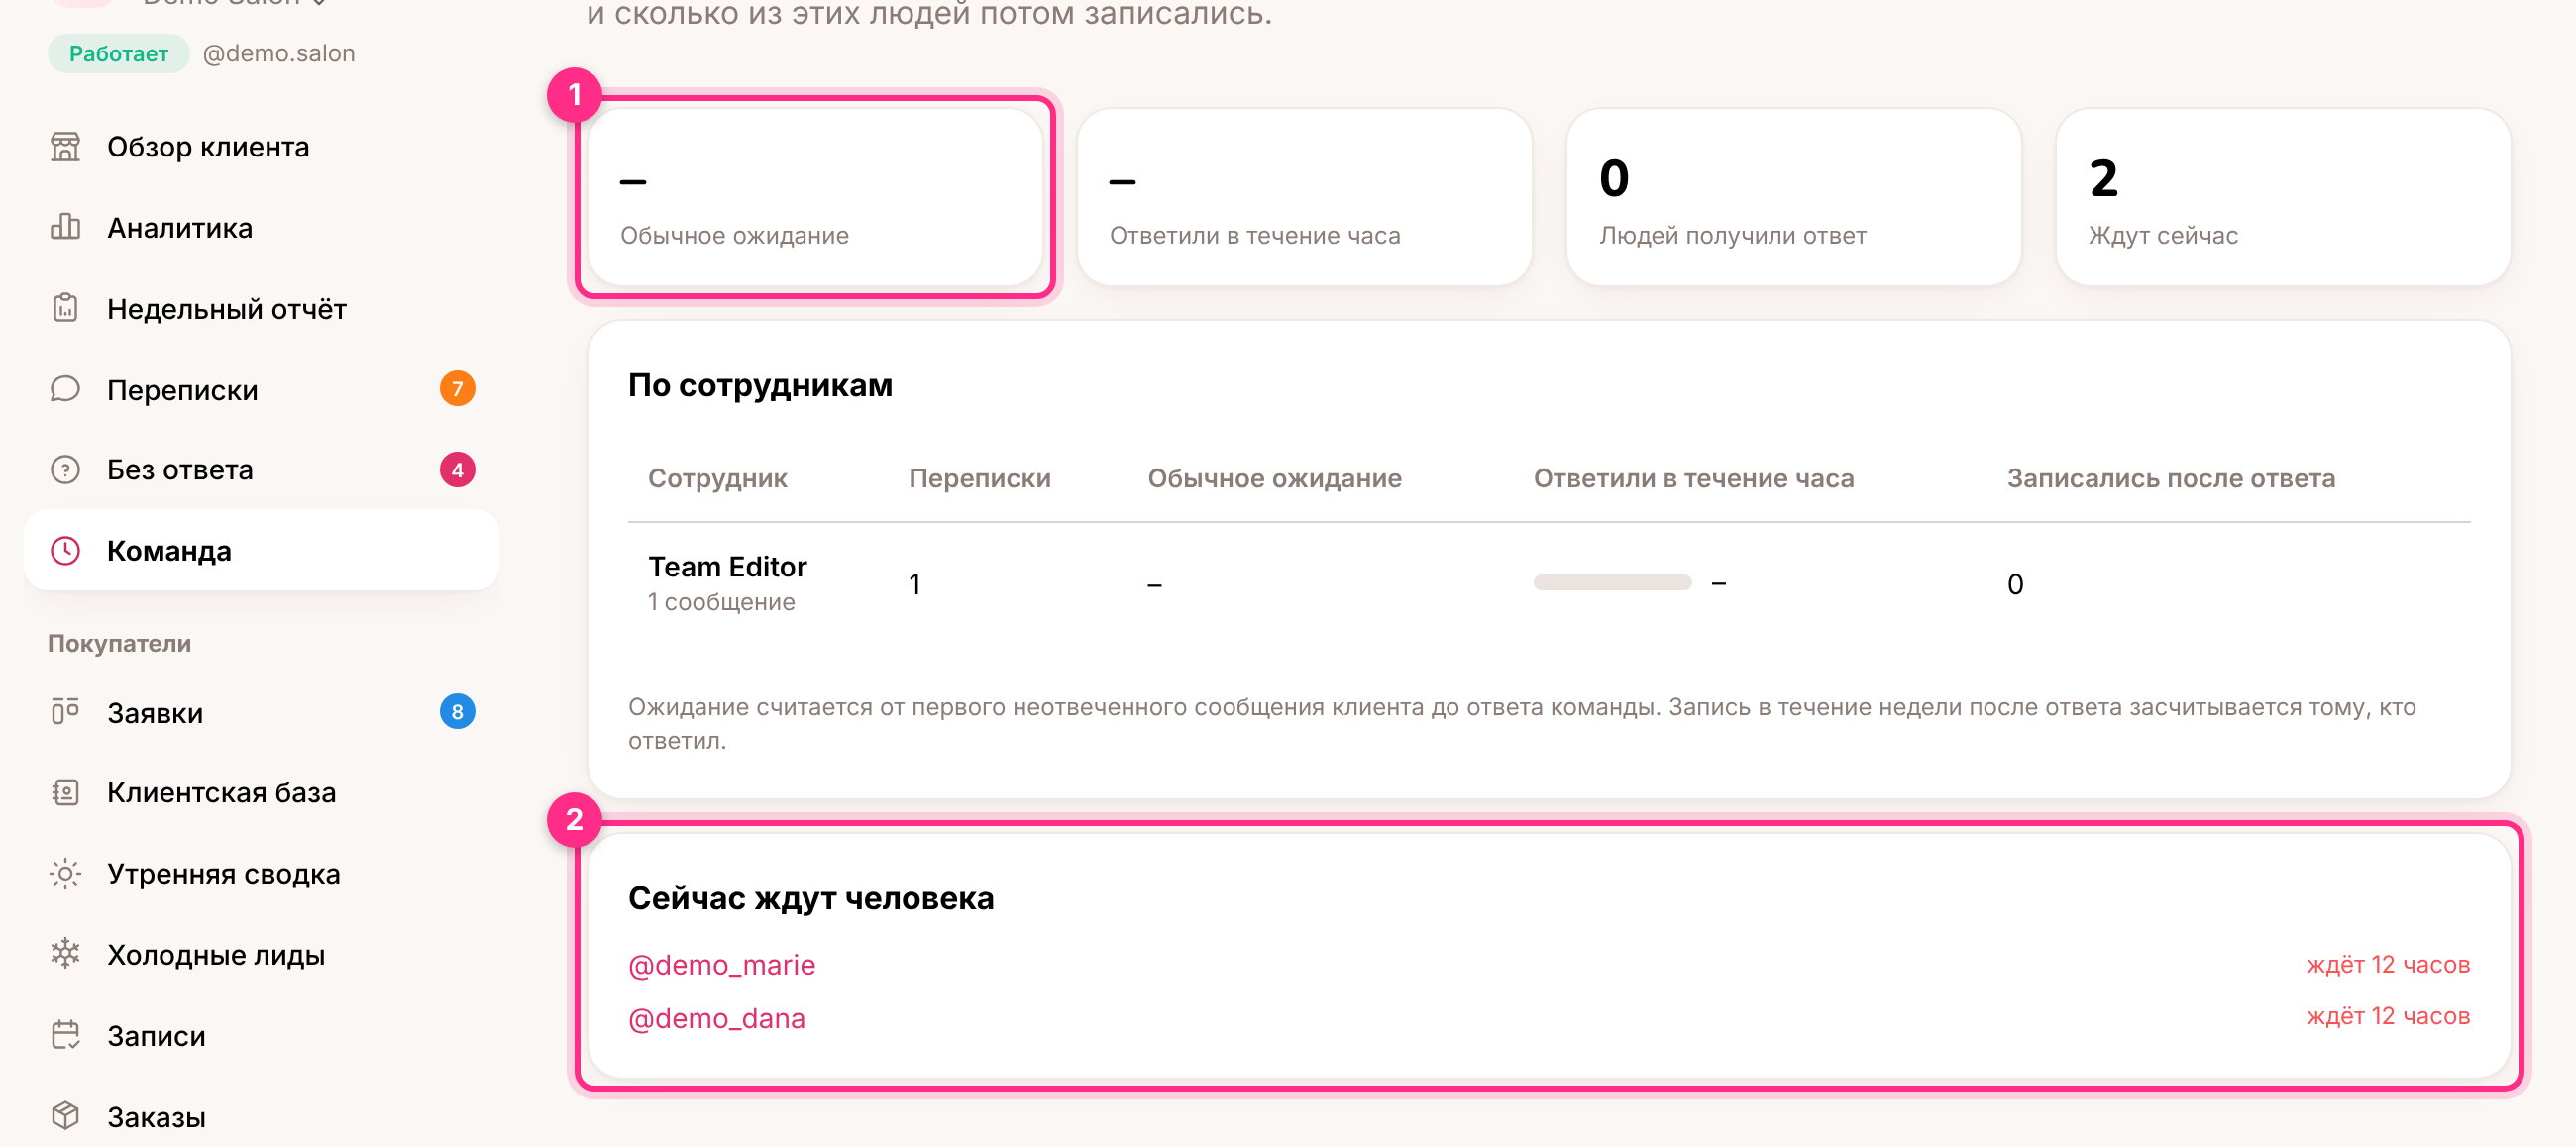Click the calendar icon beside Записи
The height and width of the screenshot is (1147, 2576).
click(x=65, y=1035)
